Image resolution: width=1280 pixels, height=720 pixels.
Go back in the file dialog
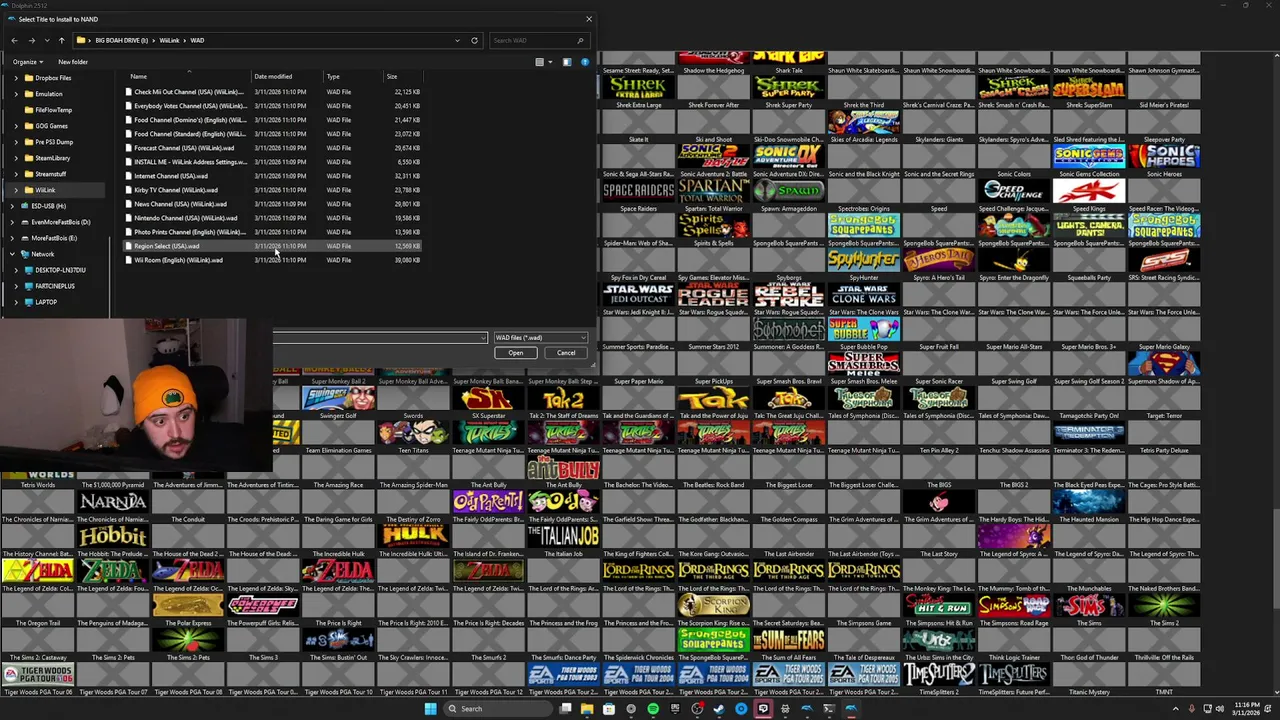(14, 40)
